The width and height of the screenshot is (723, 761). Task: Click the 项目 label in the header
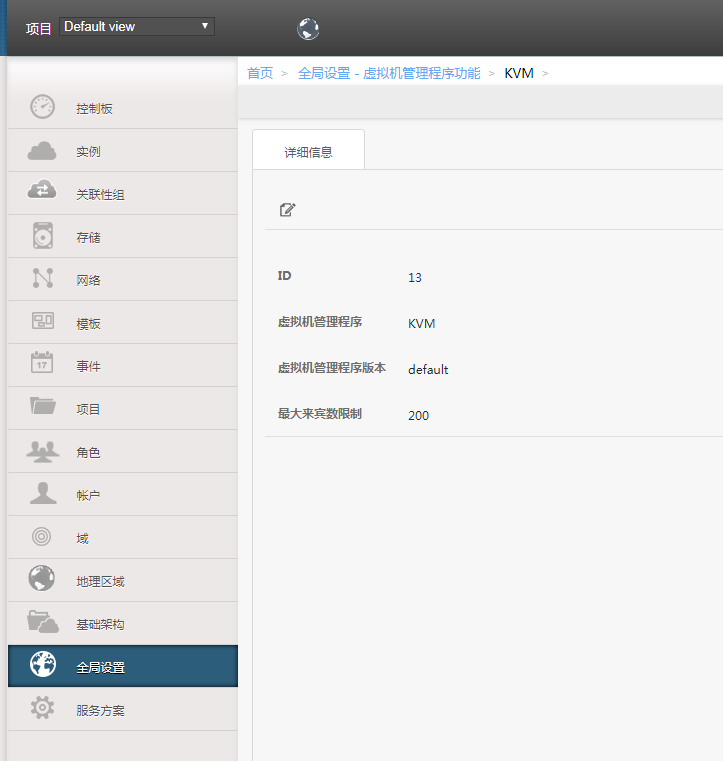(38, 29)
